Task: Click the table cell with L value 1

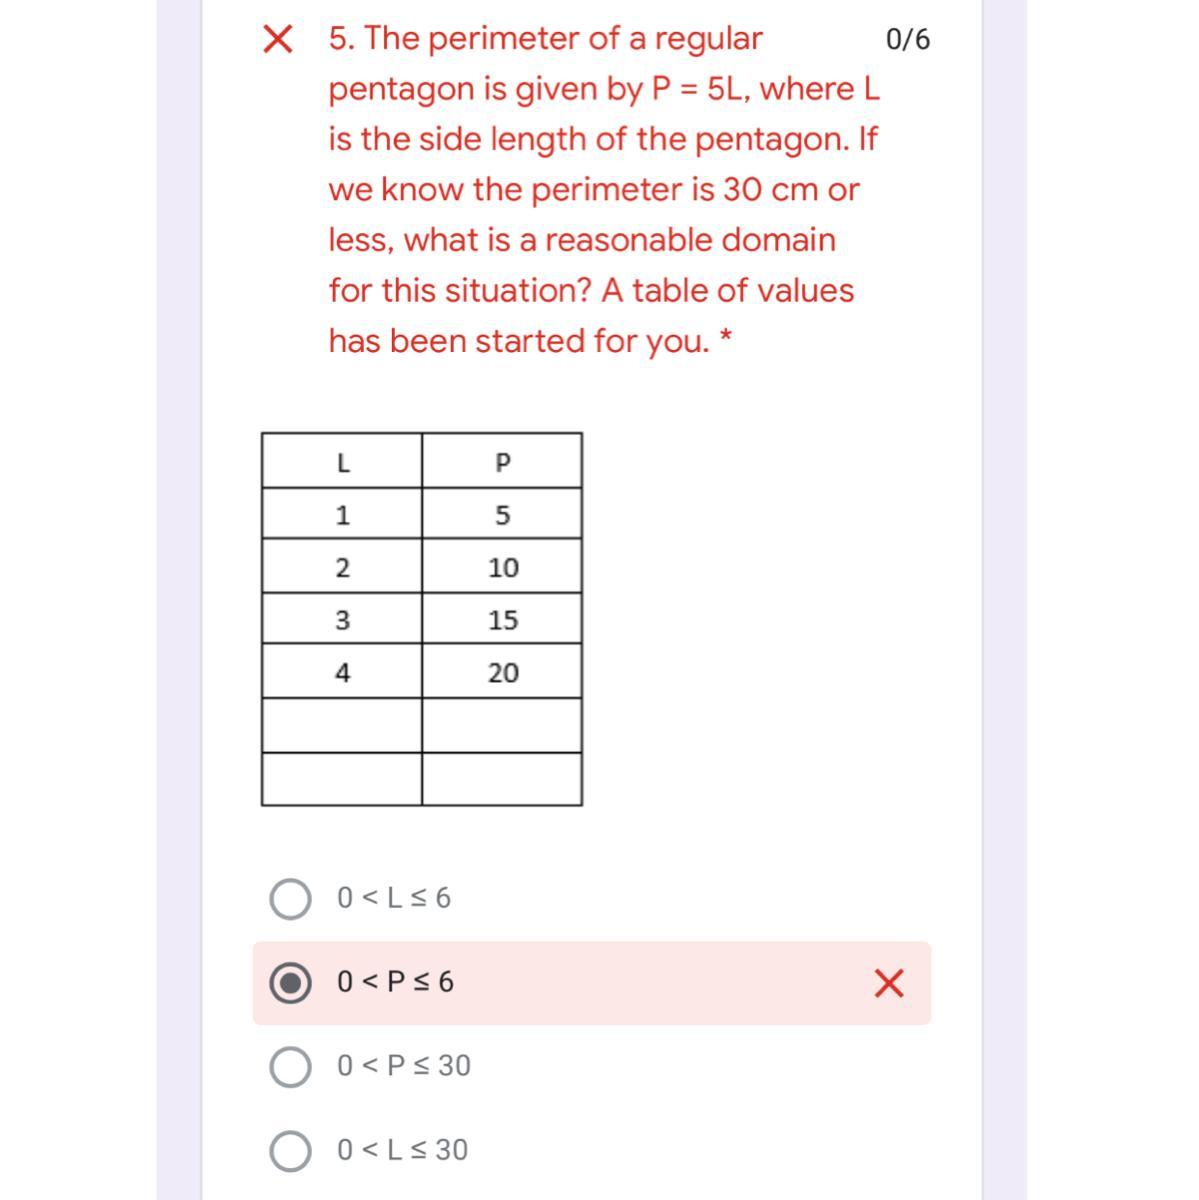Action: (x=342, y=515)
